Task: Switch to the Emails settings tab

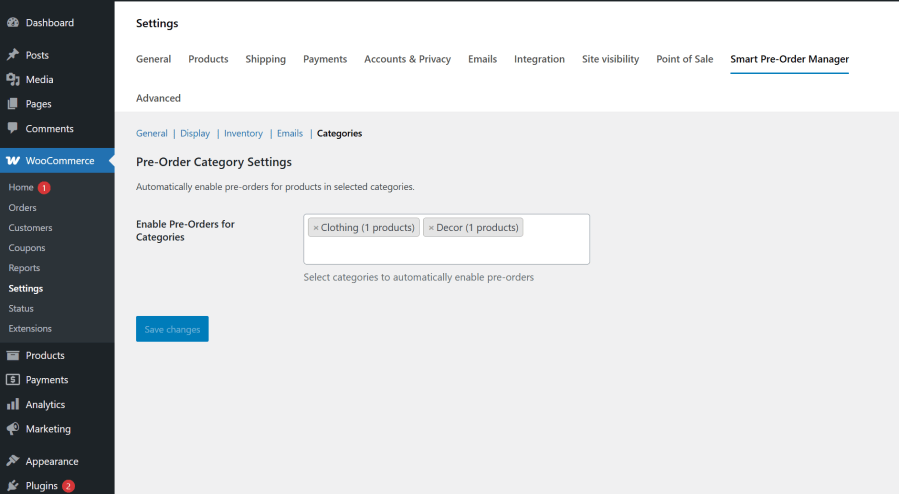Action: click(x=482, y=59)
